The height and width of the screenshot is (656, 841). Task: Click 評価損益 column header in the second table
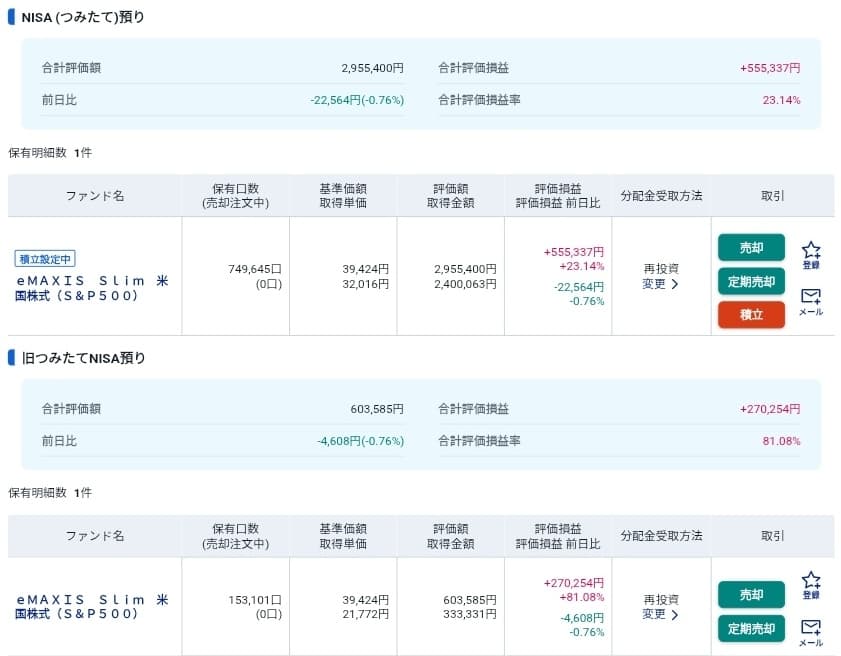click(x=557, y=529)
